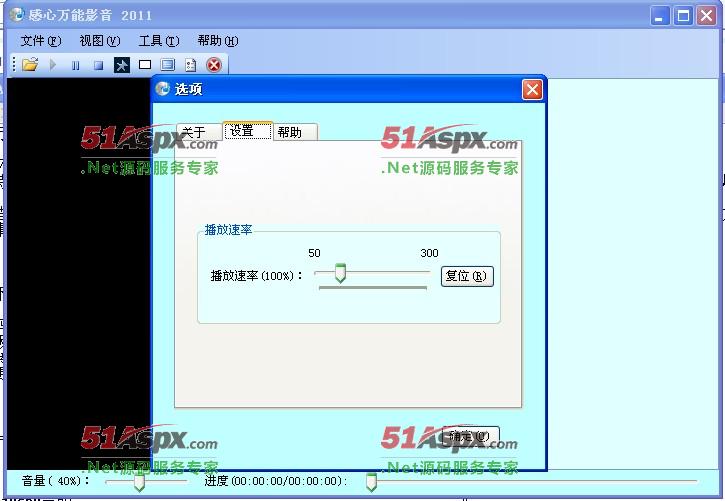Stop playback using the square toolbar icon
Screen dimensions: 725x501
pos(98,65)
